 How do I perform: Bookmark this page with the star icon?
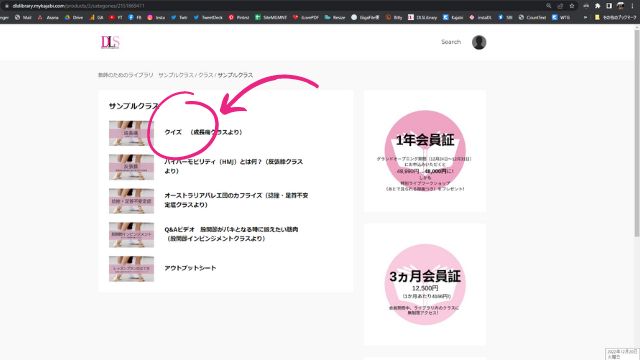click(572, 6)
